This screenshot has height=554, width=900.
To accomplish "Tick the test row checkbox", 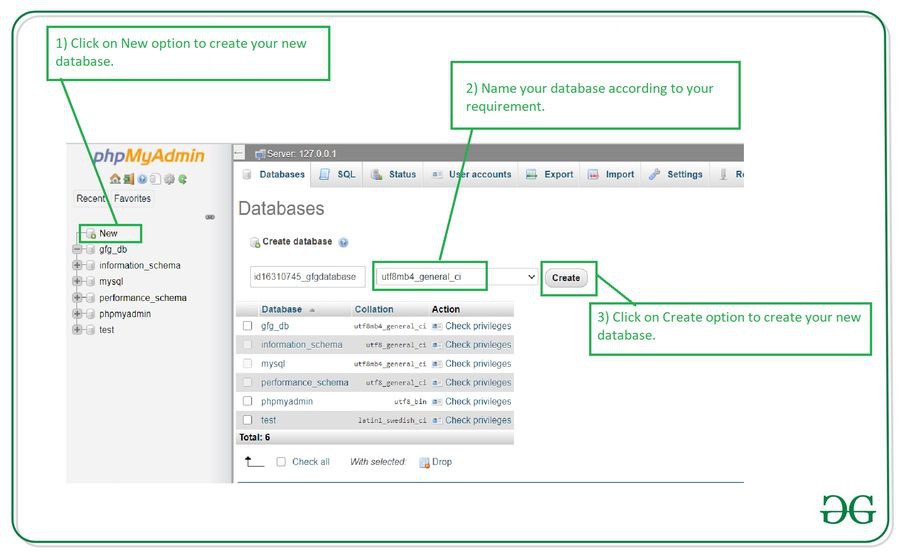I will coord(247,420).
